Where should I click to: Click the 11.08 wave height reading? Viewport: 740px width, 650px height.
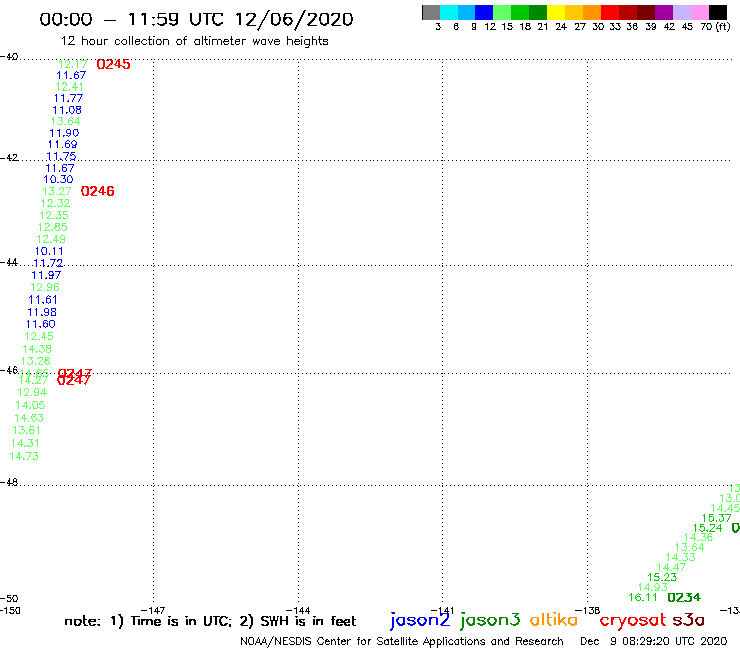[x=67, y=110]
